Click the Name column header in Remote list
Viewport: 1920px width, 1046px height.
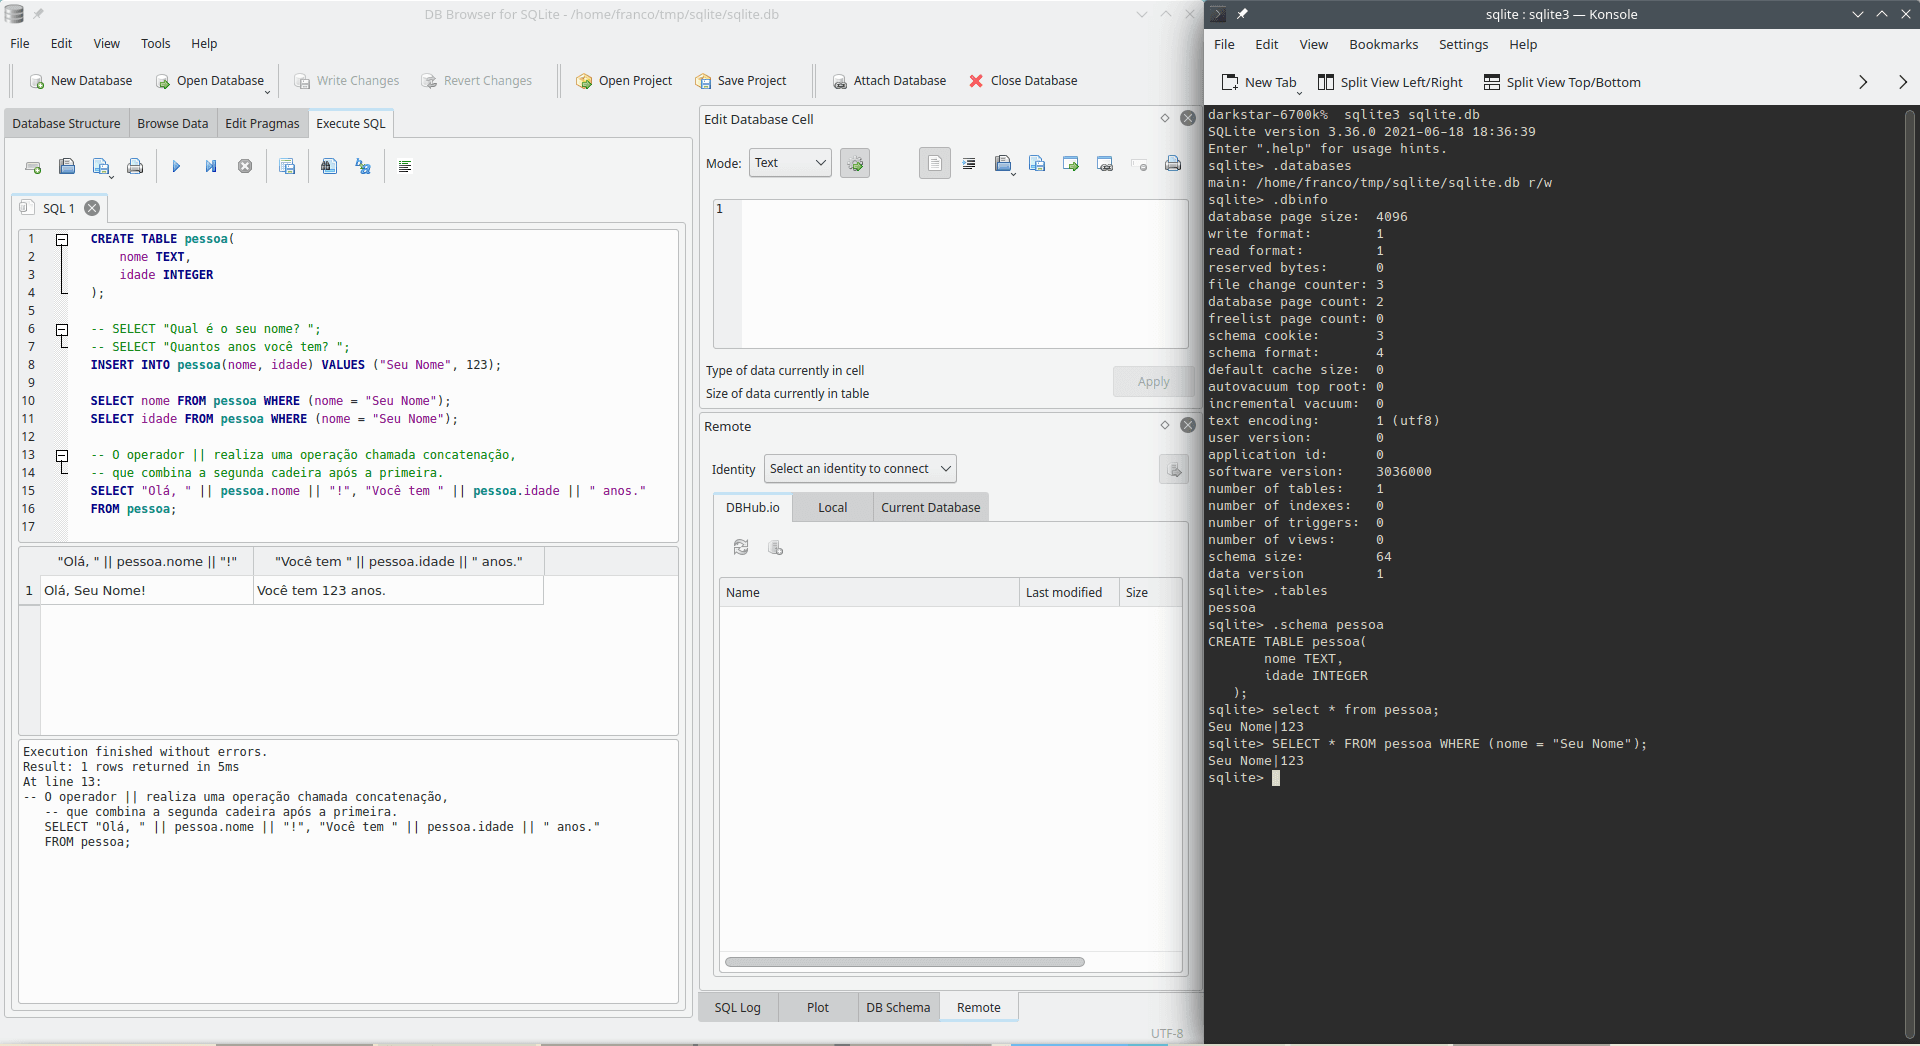[x=868, y=592]
